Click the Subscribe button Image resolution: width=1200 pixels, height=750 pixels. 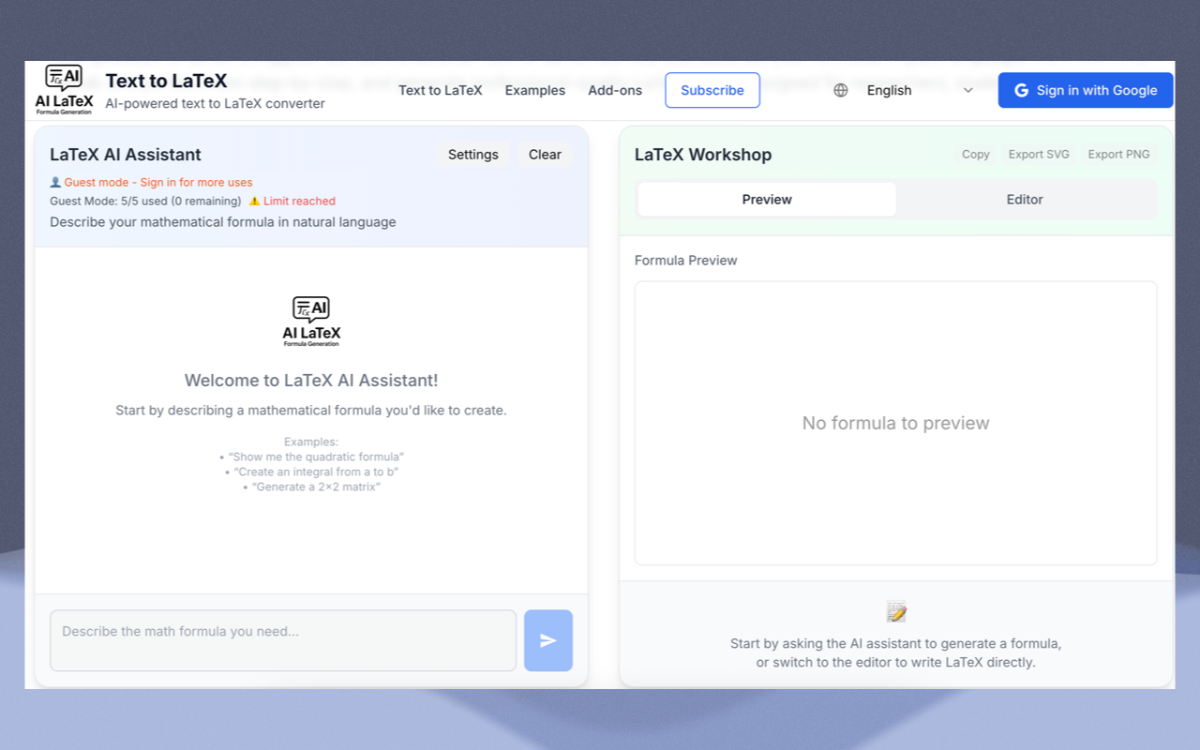pyautogui.click(x=712, y=90)
